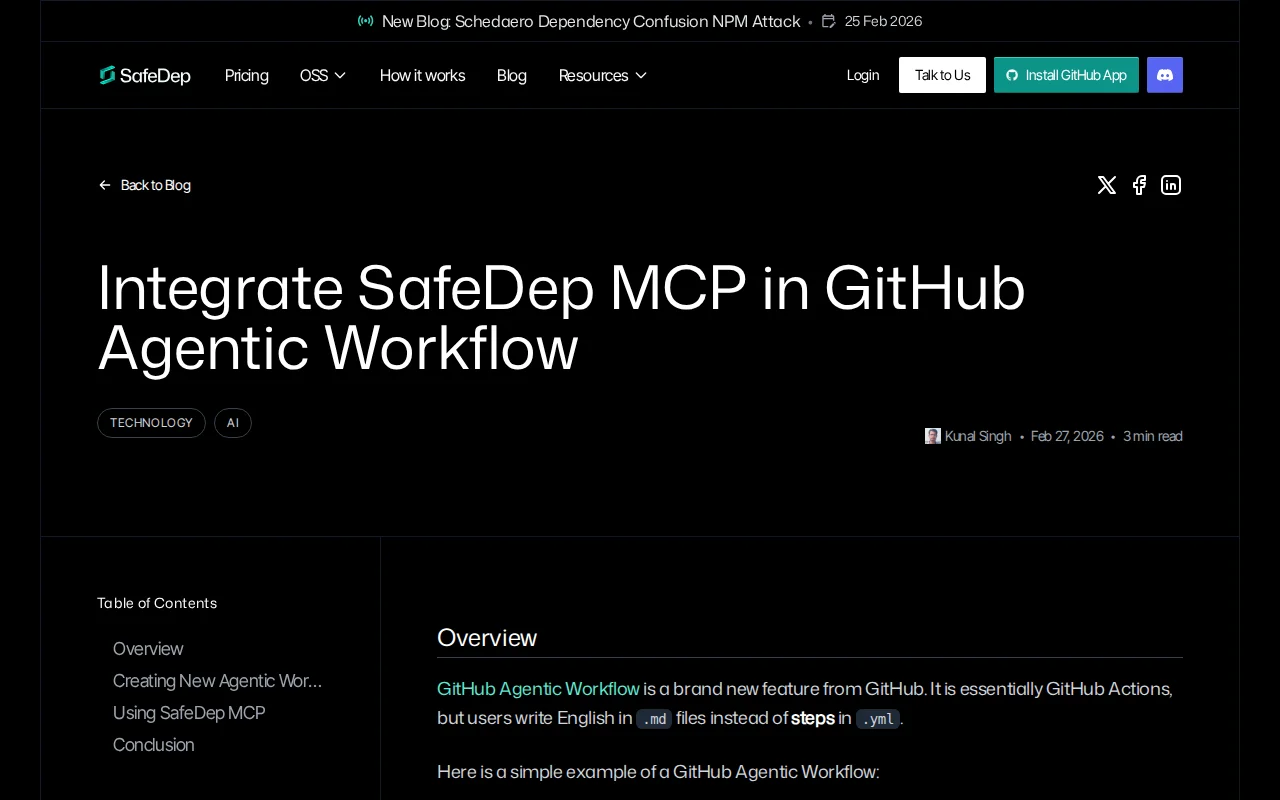Share the article on LinkedIn

coord(1171,185)
